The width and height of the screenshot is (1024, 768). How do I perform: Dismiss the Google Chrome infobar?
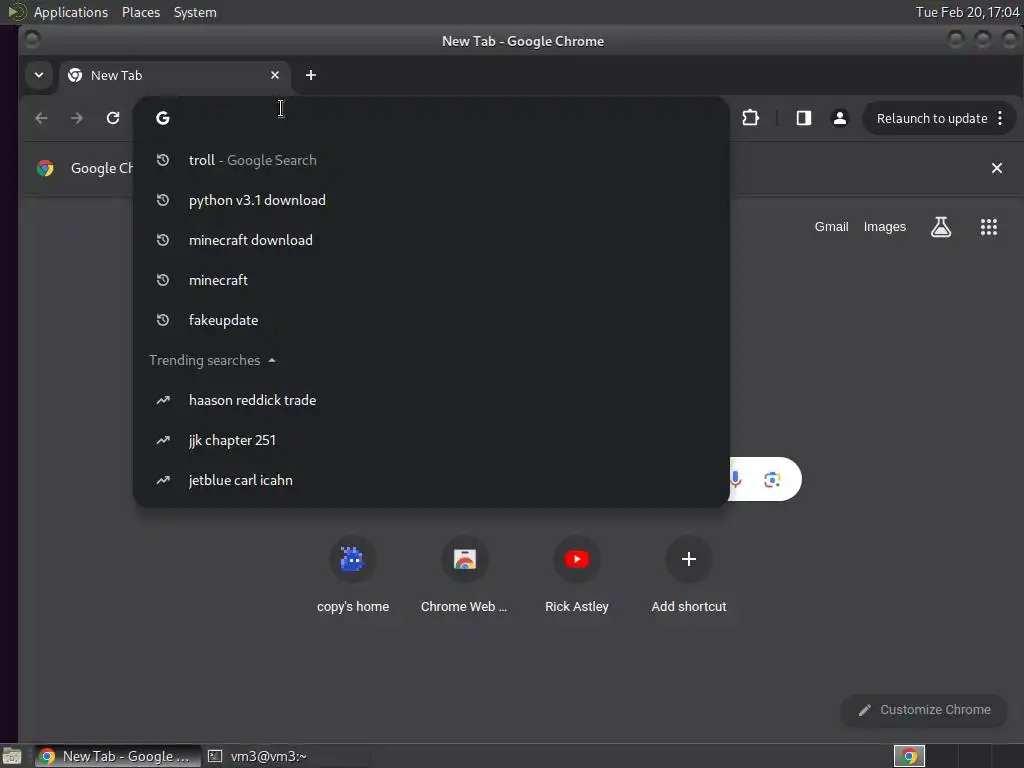pos(997,168)
